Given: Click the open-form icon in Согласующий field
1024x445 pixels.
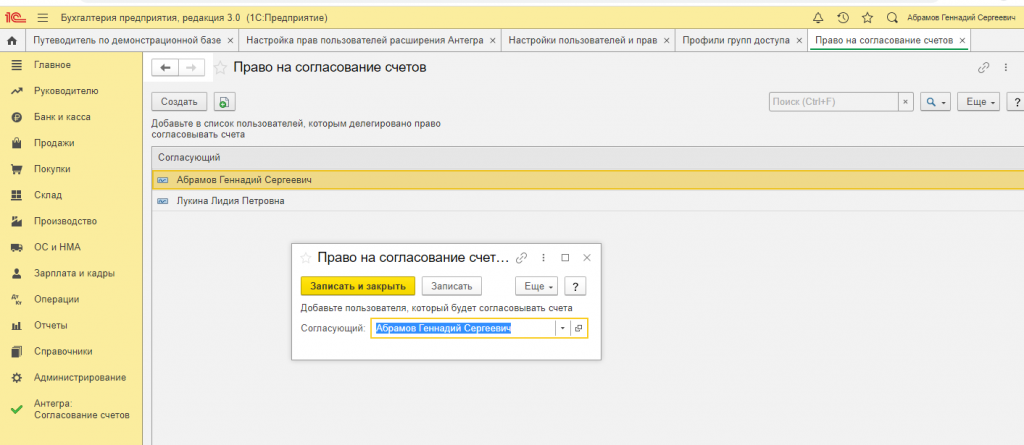Looking at the screenshot, I should click(x=578, y=328).
